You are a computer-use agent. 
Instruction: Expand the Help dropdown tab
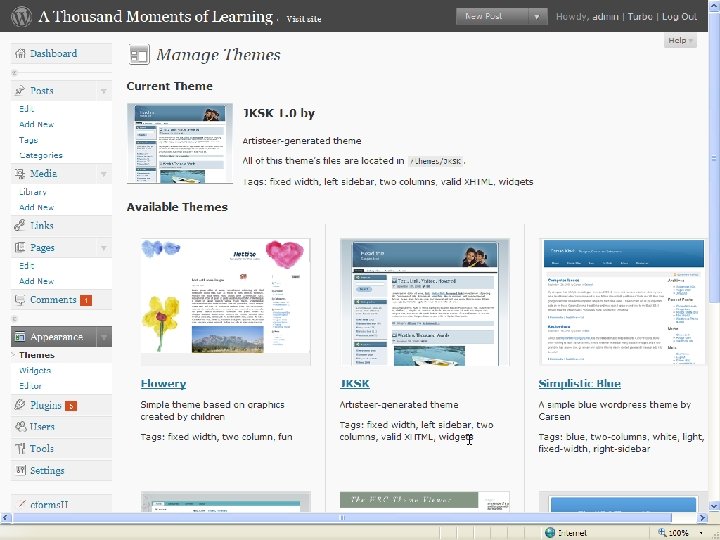tap(680, 40)
